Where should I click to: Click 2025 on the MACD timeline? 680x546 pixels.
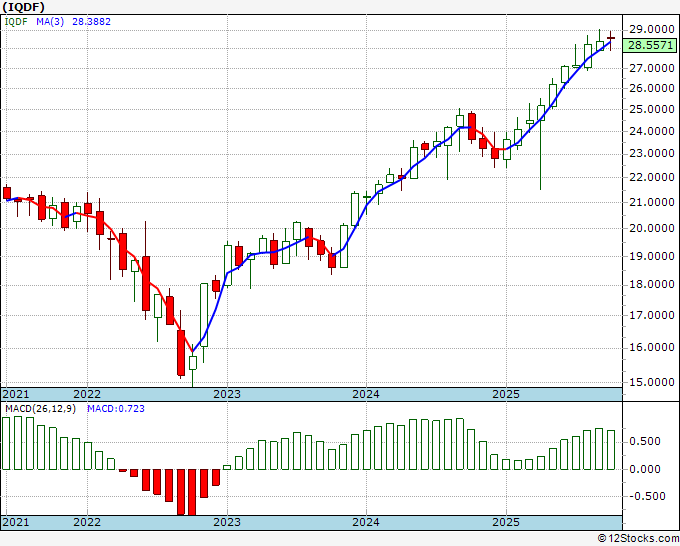(x=506, y=522)
